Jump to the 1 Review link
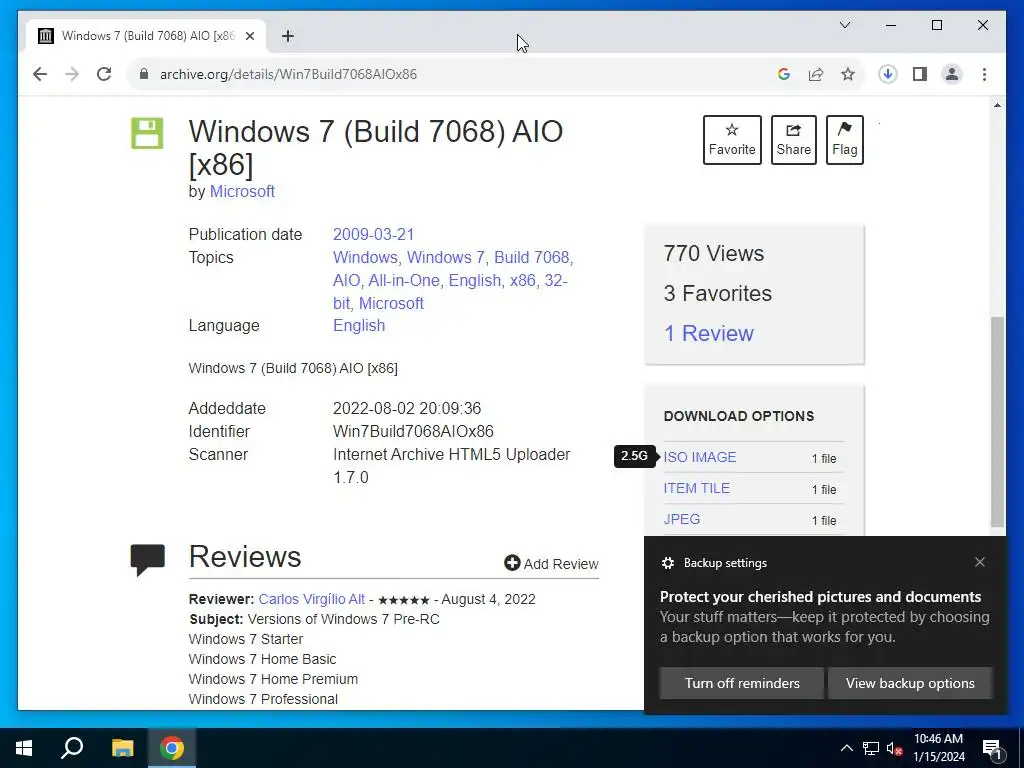Image resolution: width=1024 pixels, height=768 pixels. (709, 333)
